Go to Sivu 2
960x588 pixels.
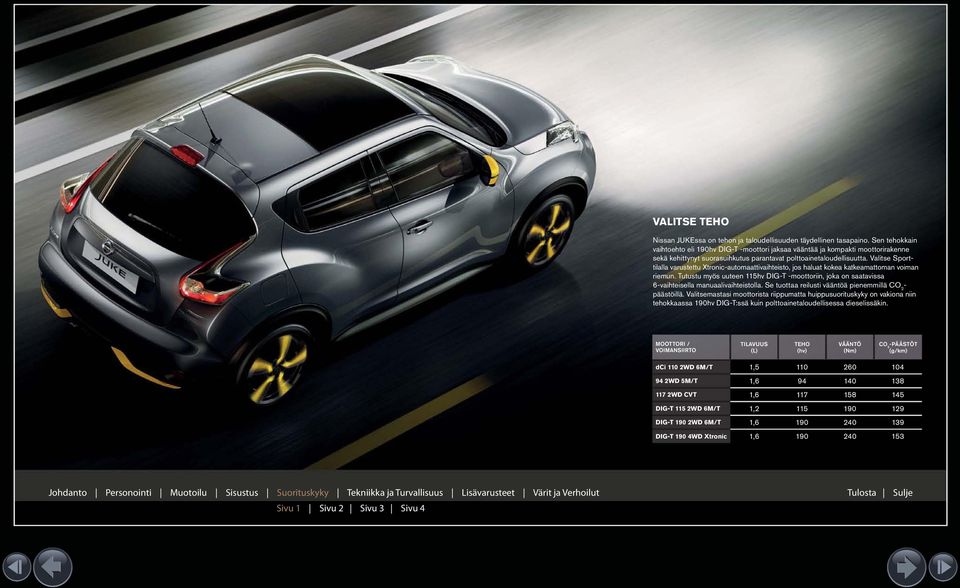coord(331,508)
